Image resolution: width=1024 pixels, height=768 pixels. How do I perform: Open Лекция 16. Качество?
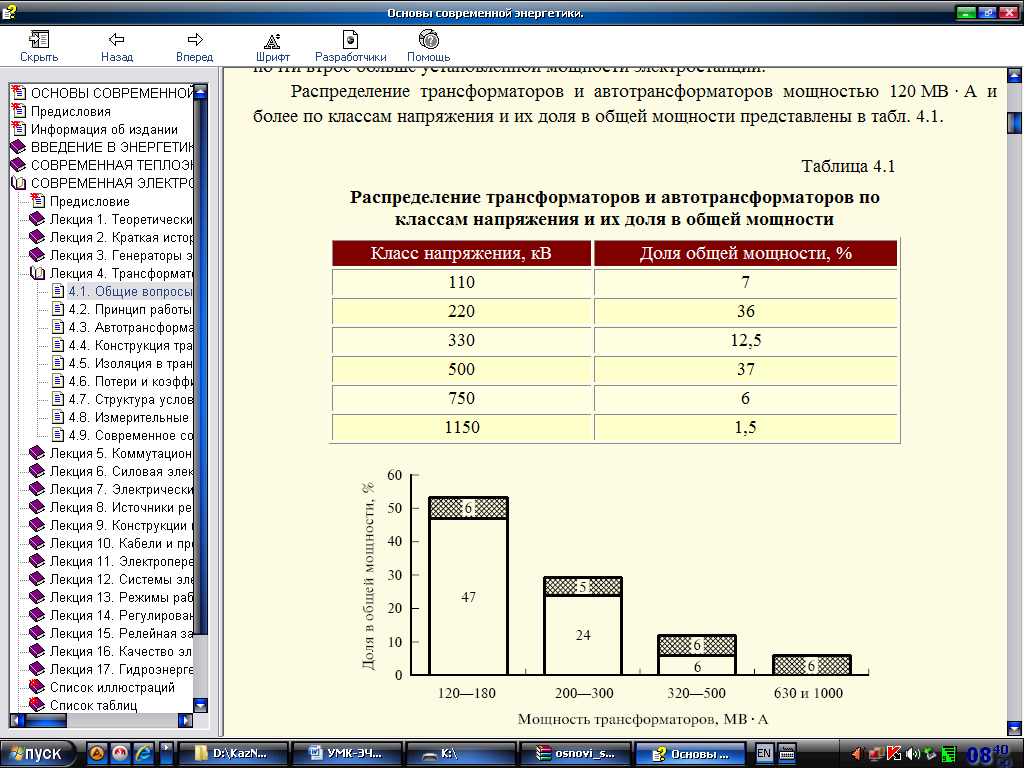[121, 651]
